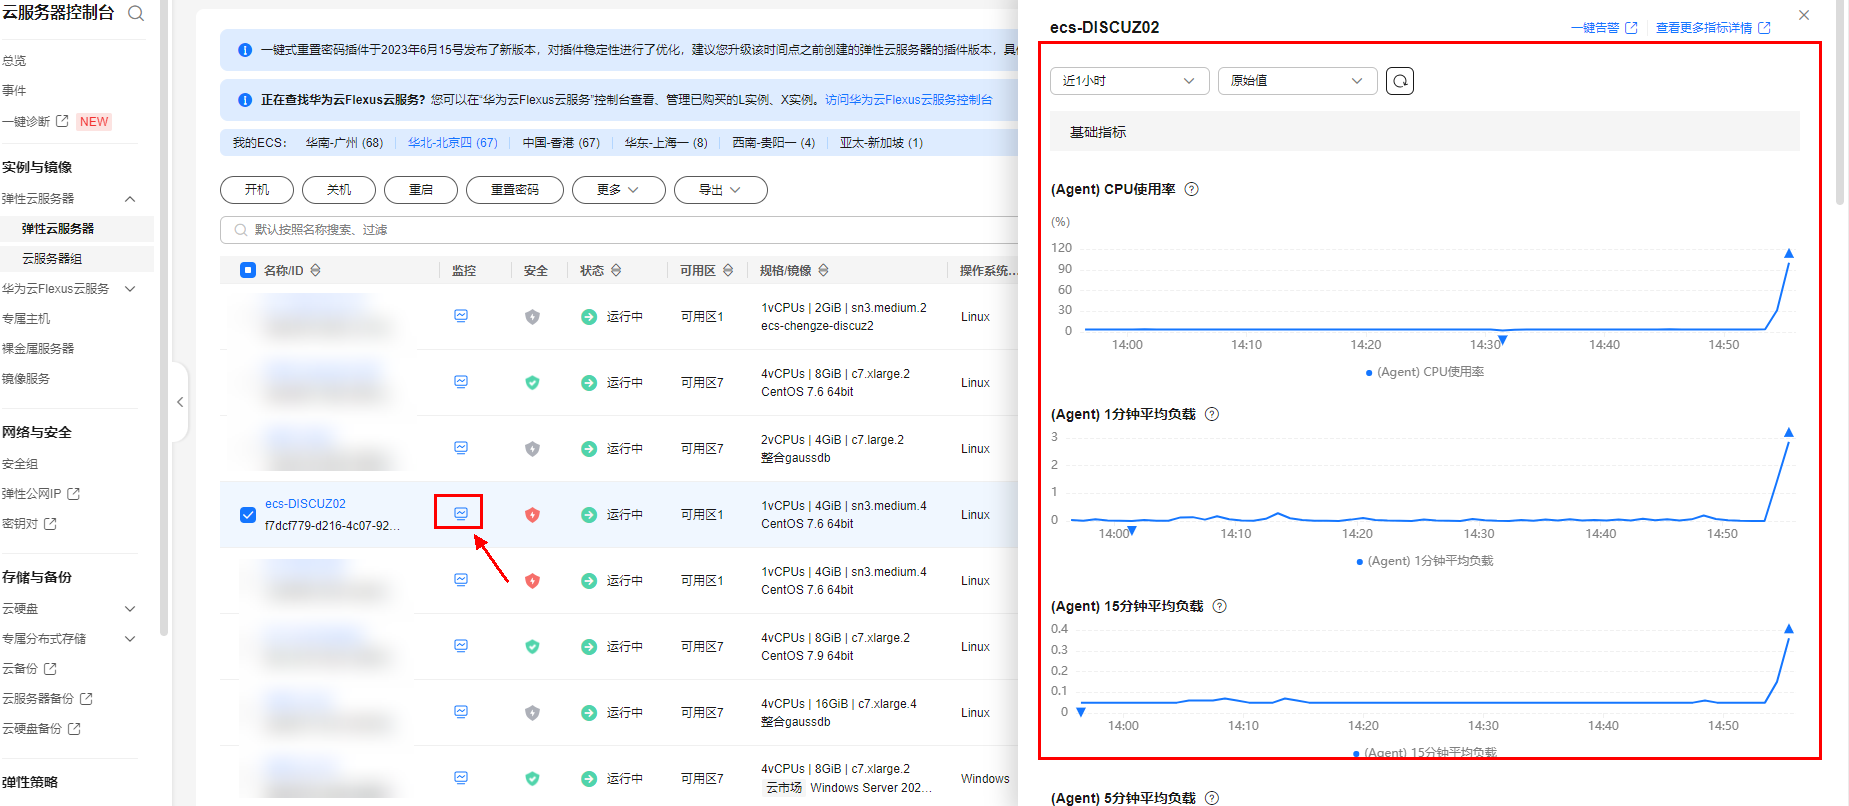Image resolution: width=1849 pixels, height=806 pixels.
Task: Click the 重启 button
Action: coord(421,190)
